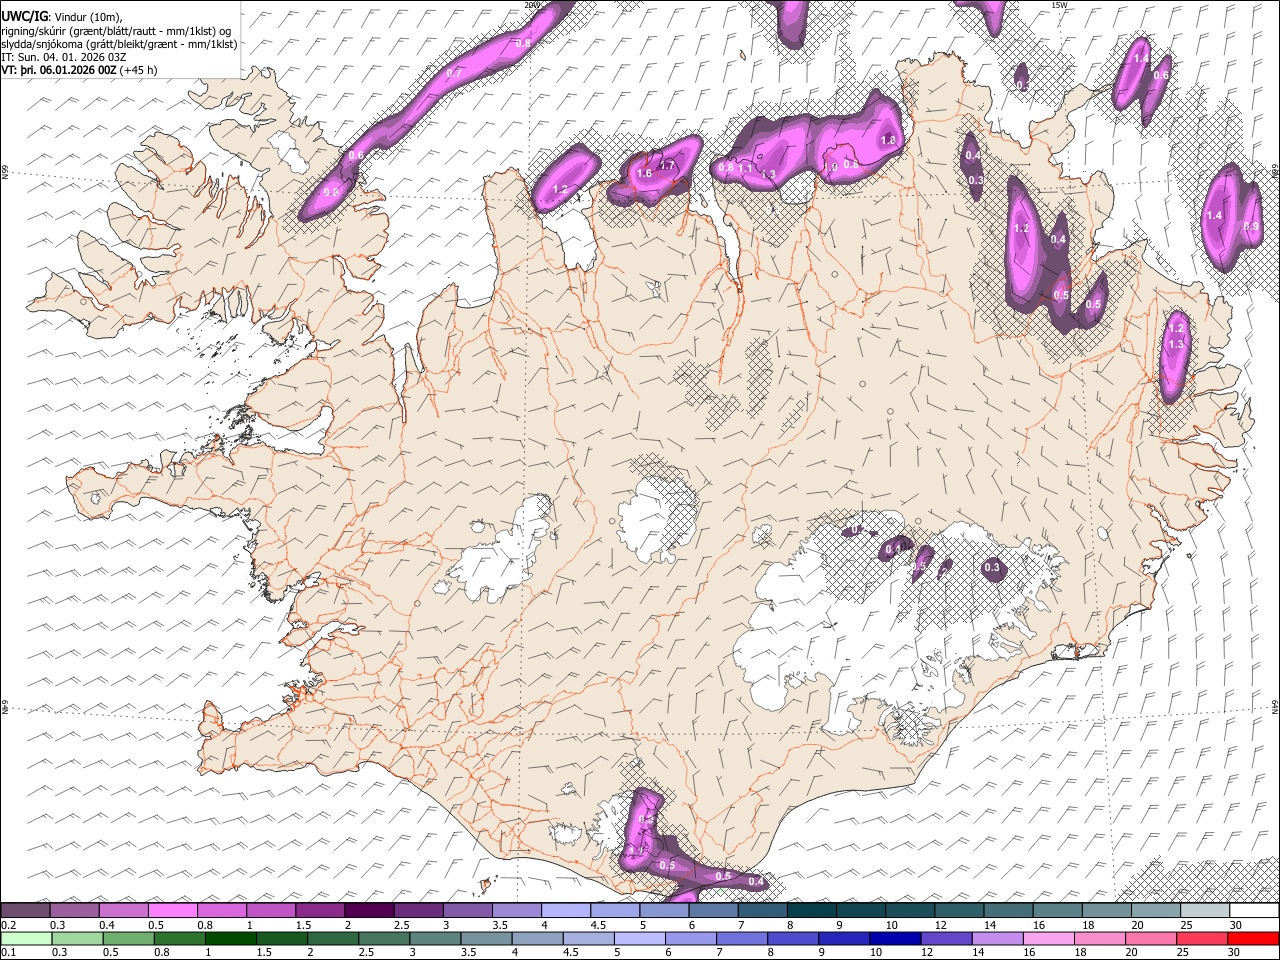Image resolution: width=1280 pixels, height=960 pixels.
Task: Click the 'slydda/snjókoma' description line
Action: click(x=119, y=44)
